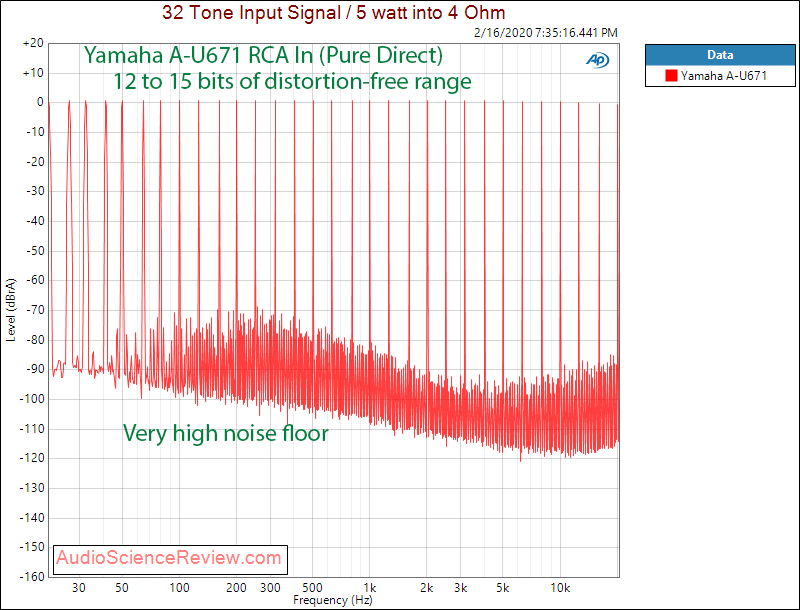The width and height of the screenshot is (800, 610).
Task: Click the -10 level axis tick label
Action: point(35,132)
